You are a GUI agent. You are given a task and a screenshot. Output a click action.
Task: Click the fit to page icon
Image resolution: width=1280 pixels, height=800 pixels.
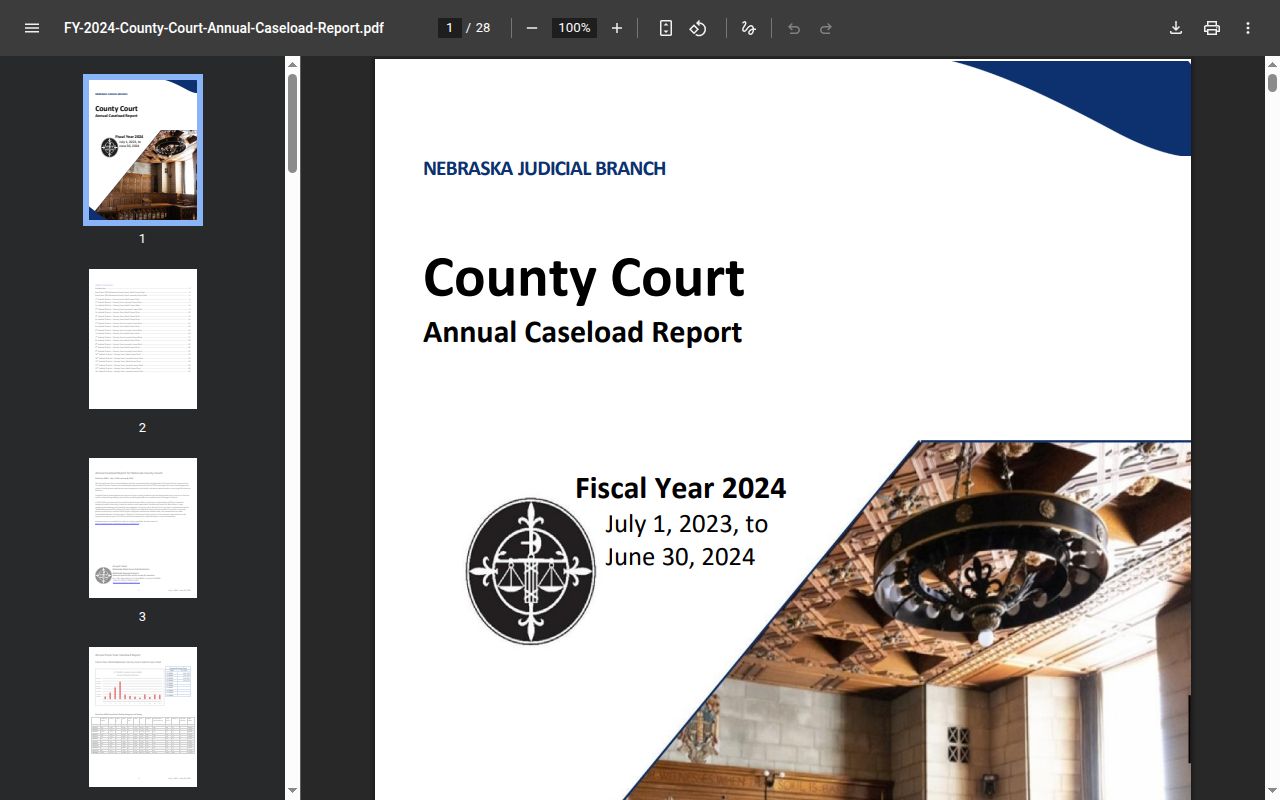(666, 28)
